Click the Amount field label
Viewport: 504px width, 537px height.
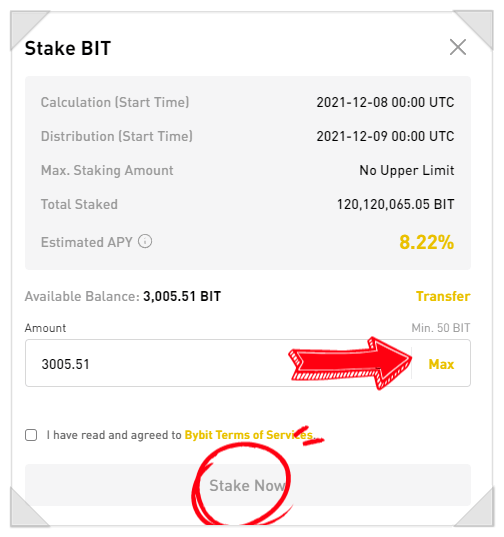(x=45, y=328)
